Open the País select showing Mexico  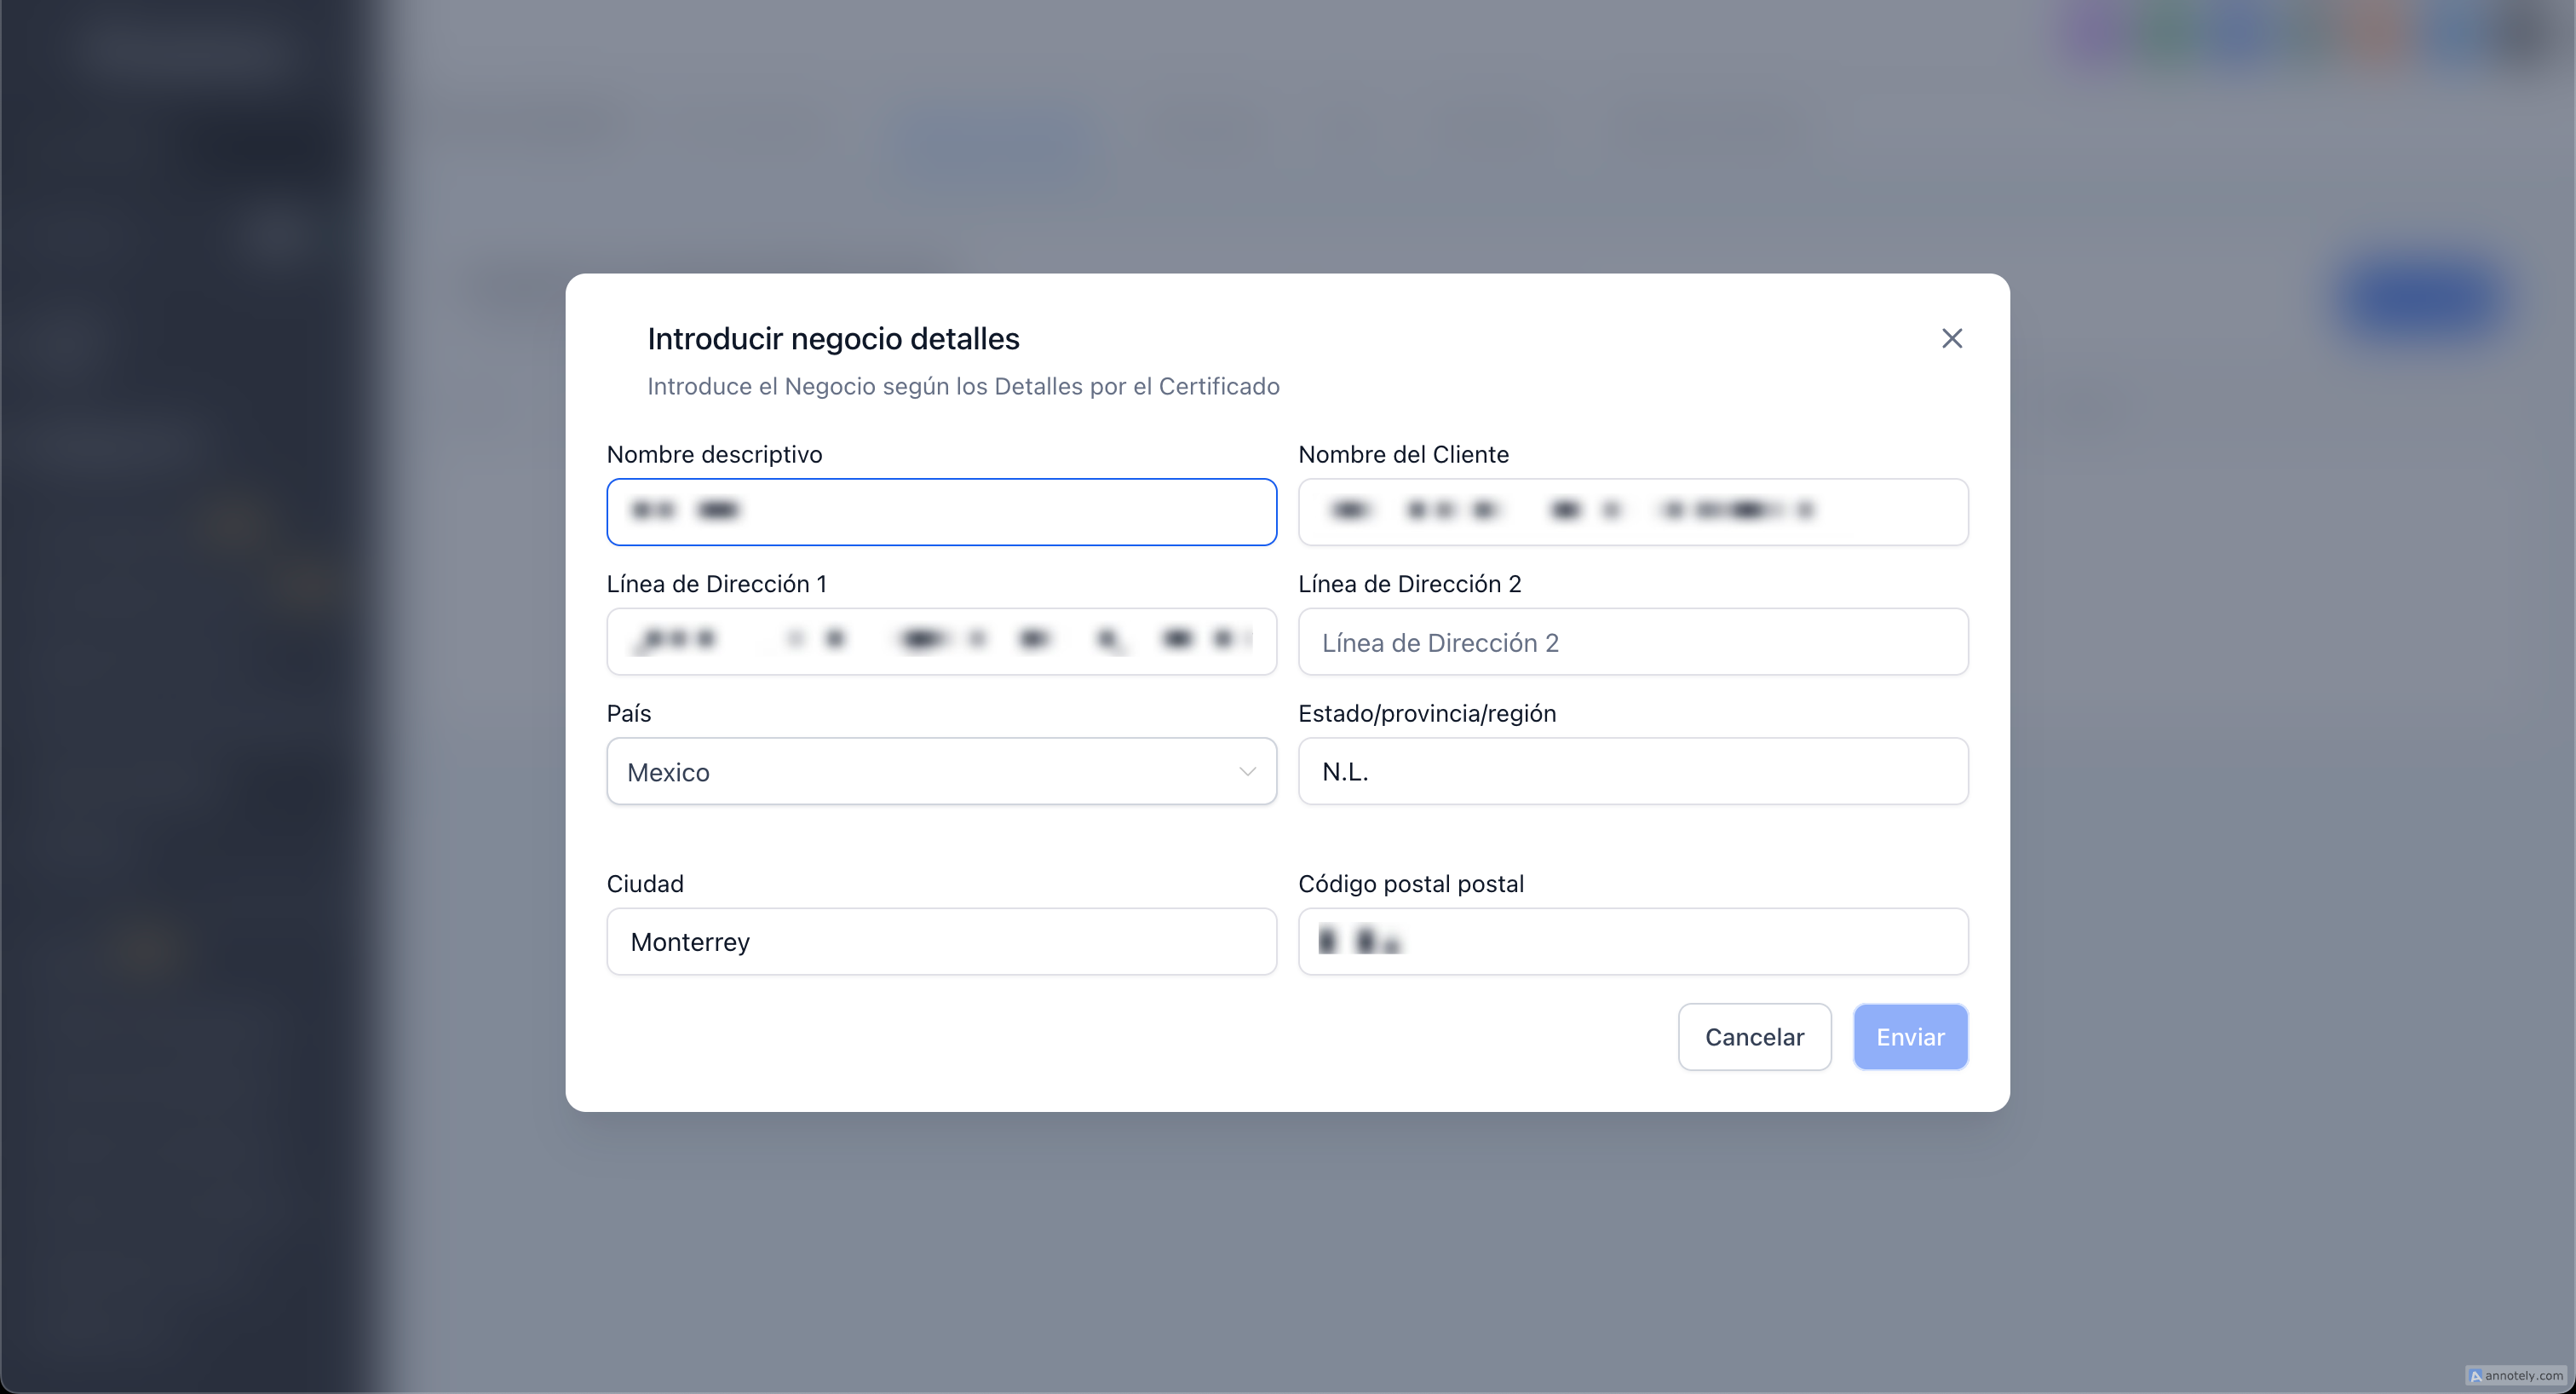click(920, 771)
